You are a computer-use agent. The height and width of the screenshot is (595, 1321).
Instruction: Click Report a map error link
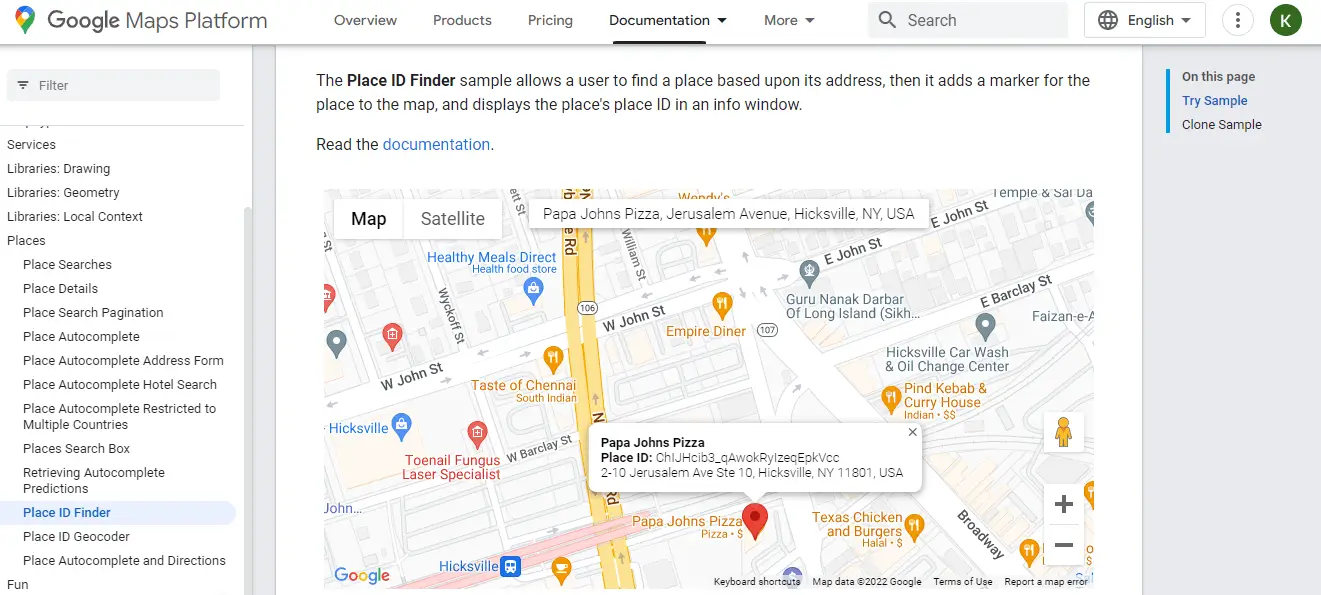(x=1045, y=581)
